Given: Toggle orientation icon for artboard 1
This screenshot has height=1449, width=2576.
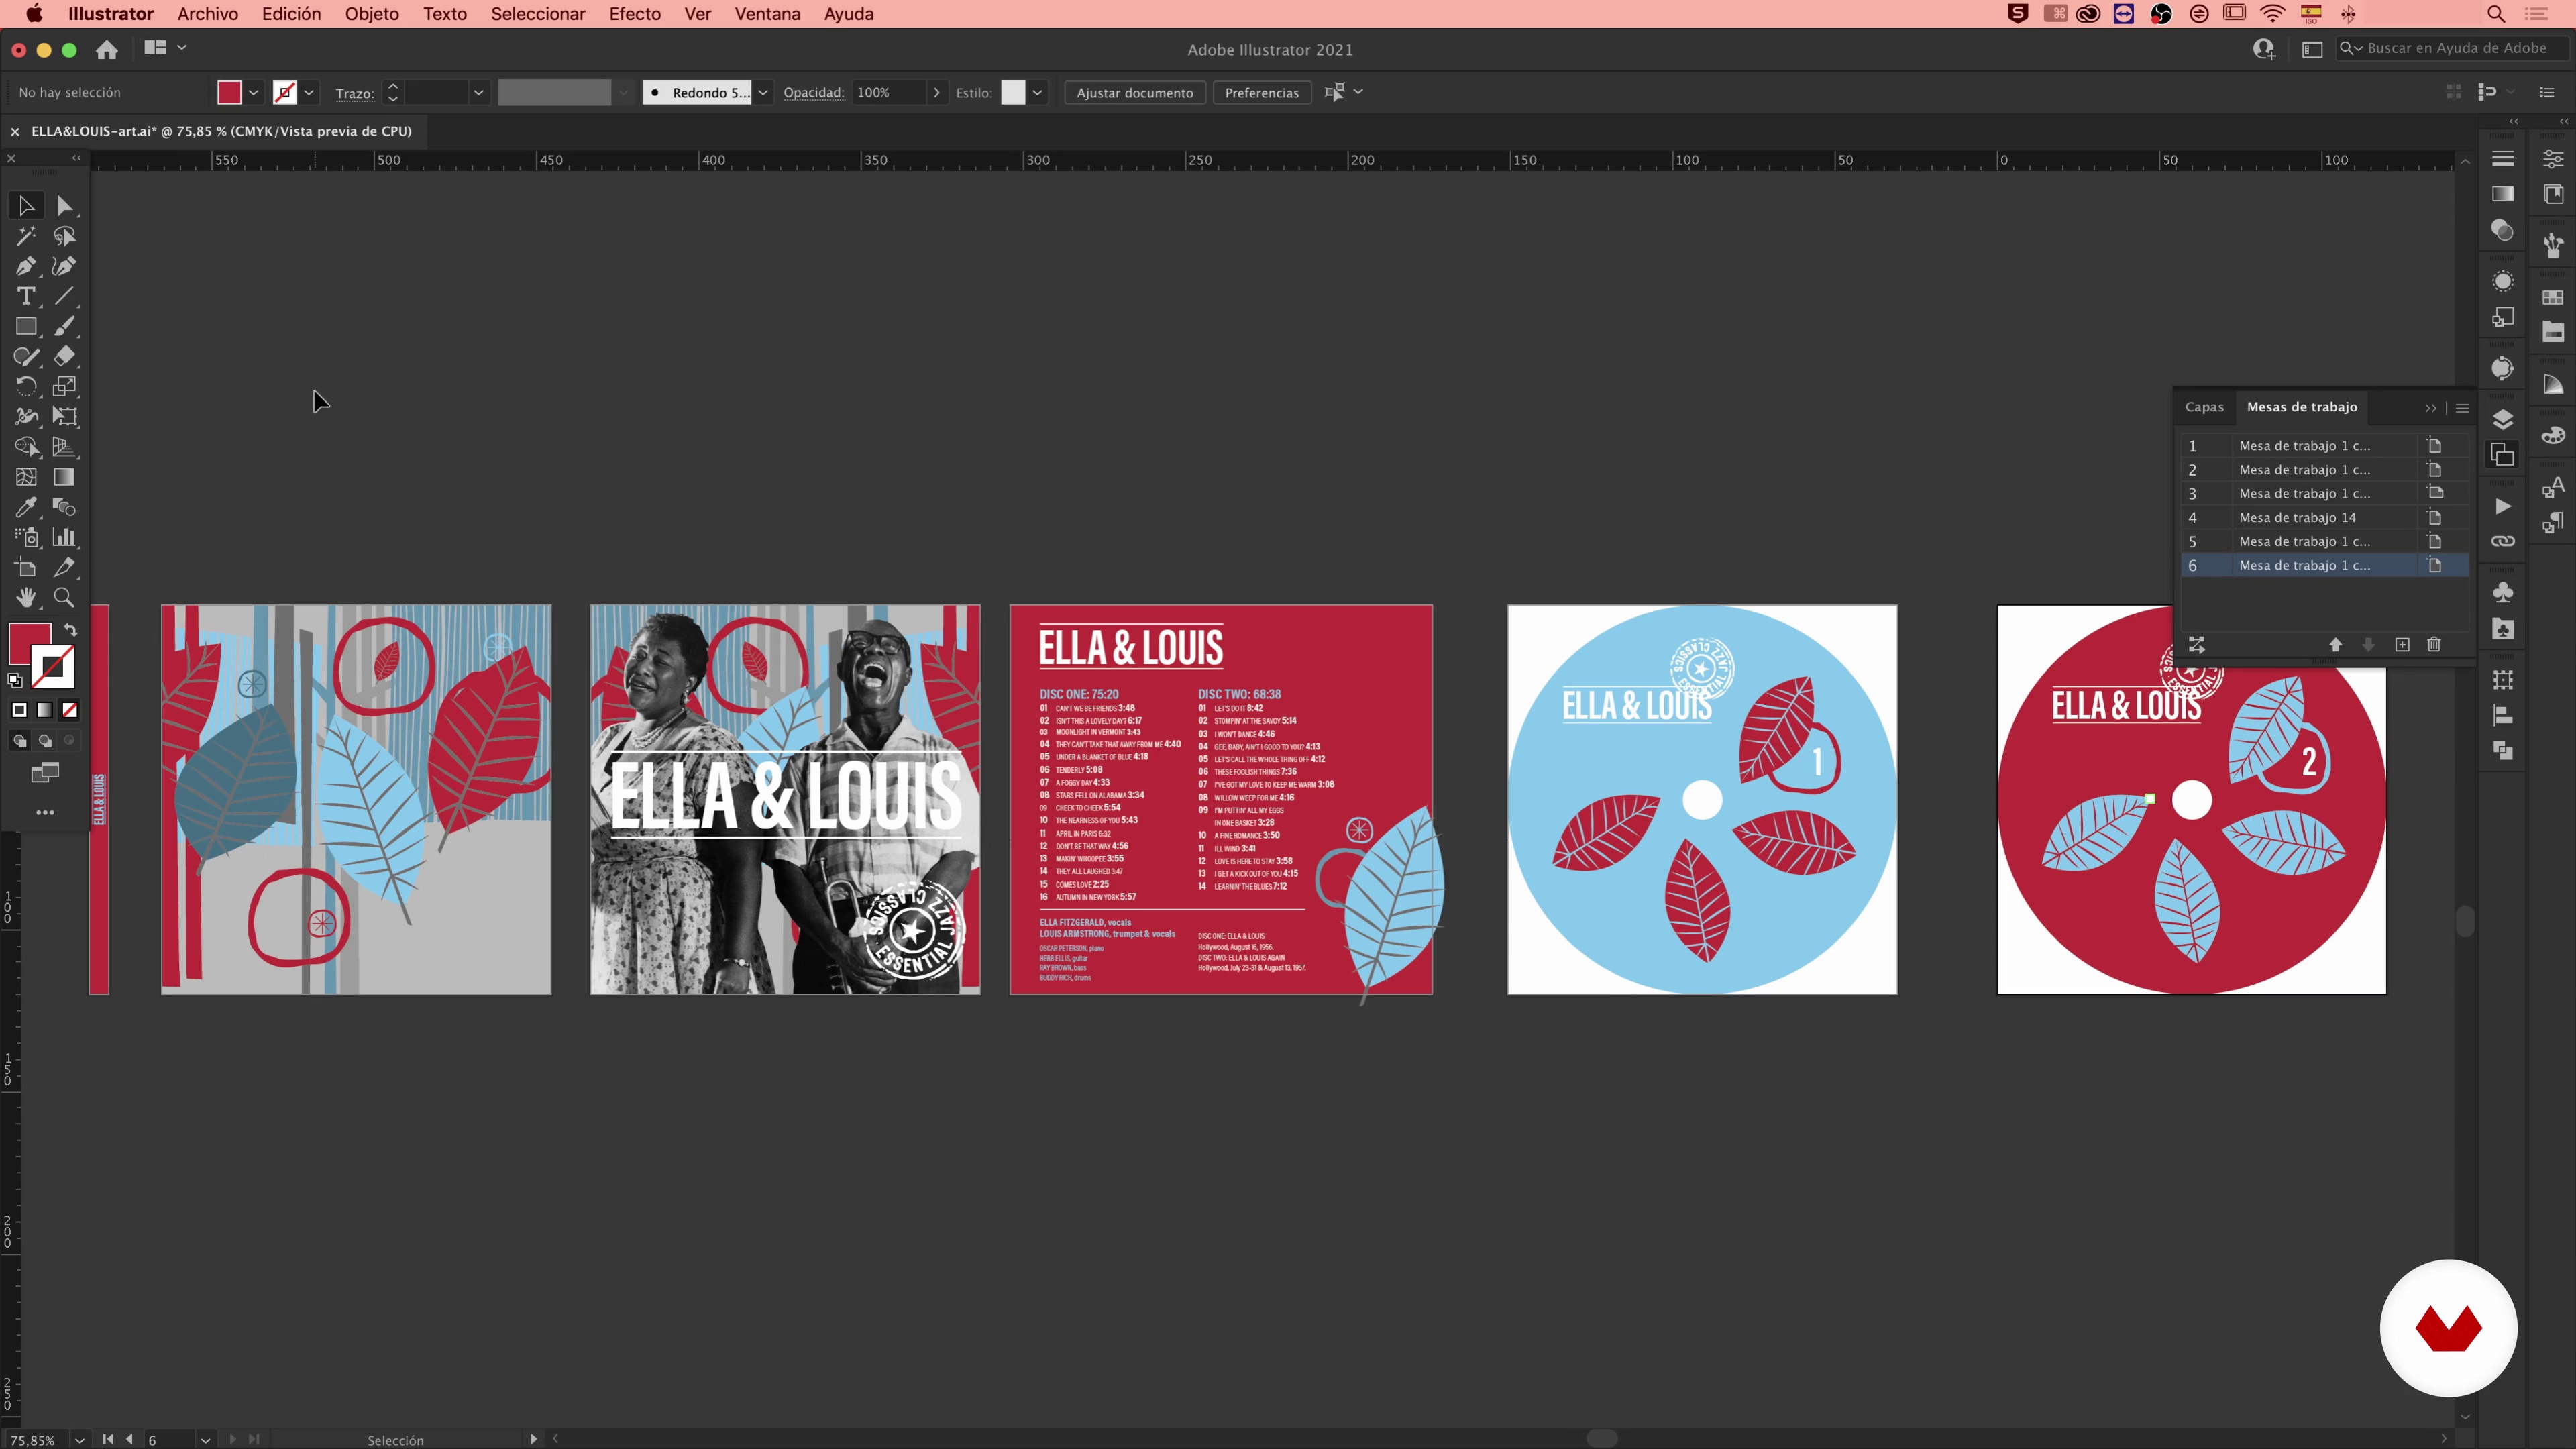Looking at the screenshot, I should [x=2435, y=445].
